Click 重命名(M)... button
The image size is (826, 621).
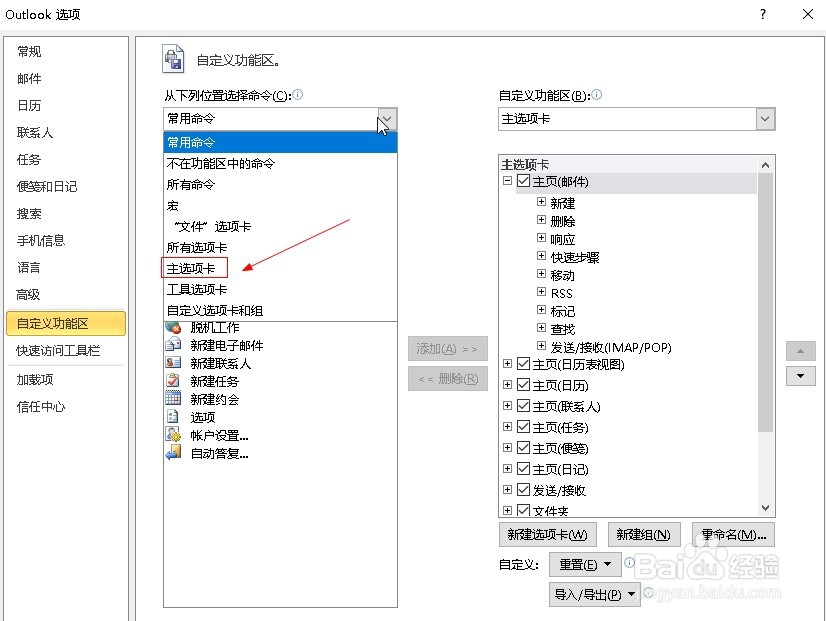pos(733,535)
